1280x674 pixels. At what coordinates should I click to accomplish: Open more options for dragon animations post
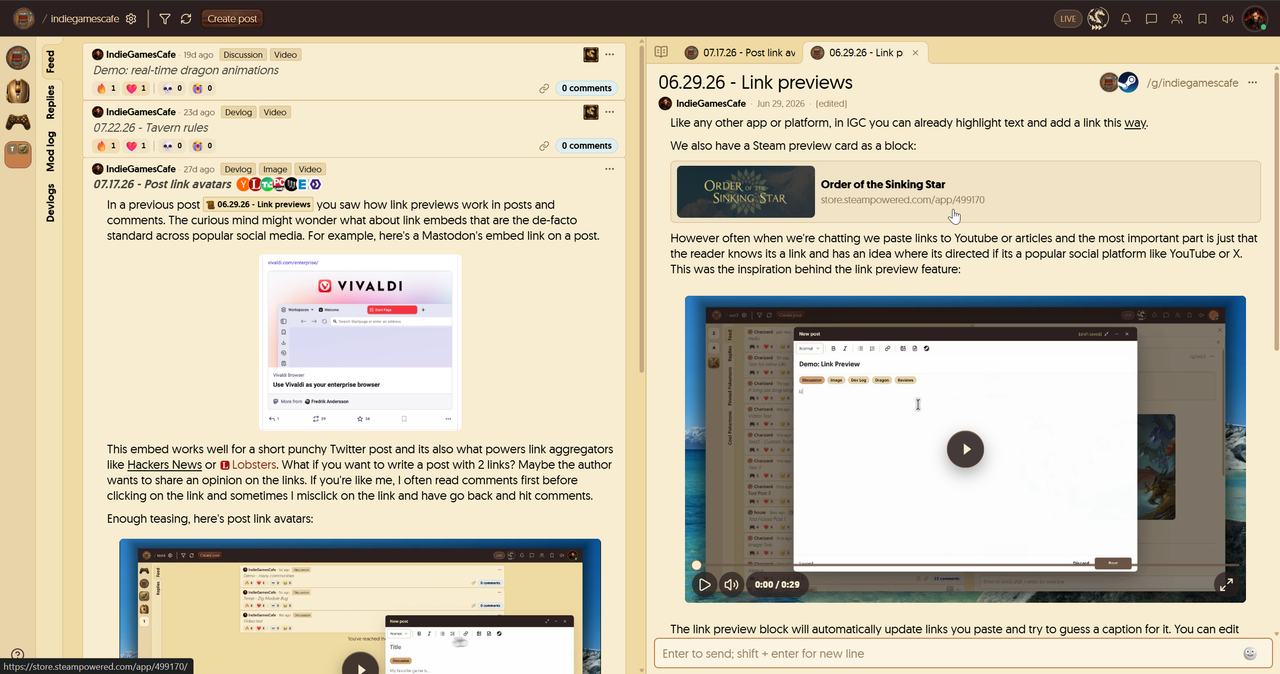tap(609, 55)
